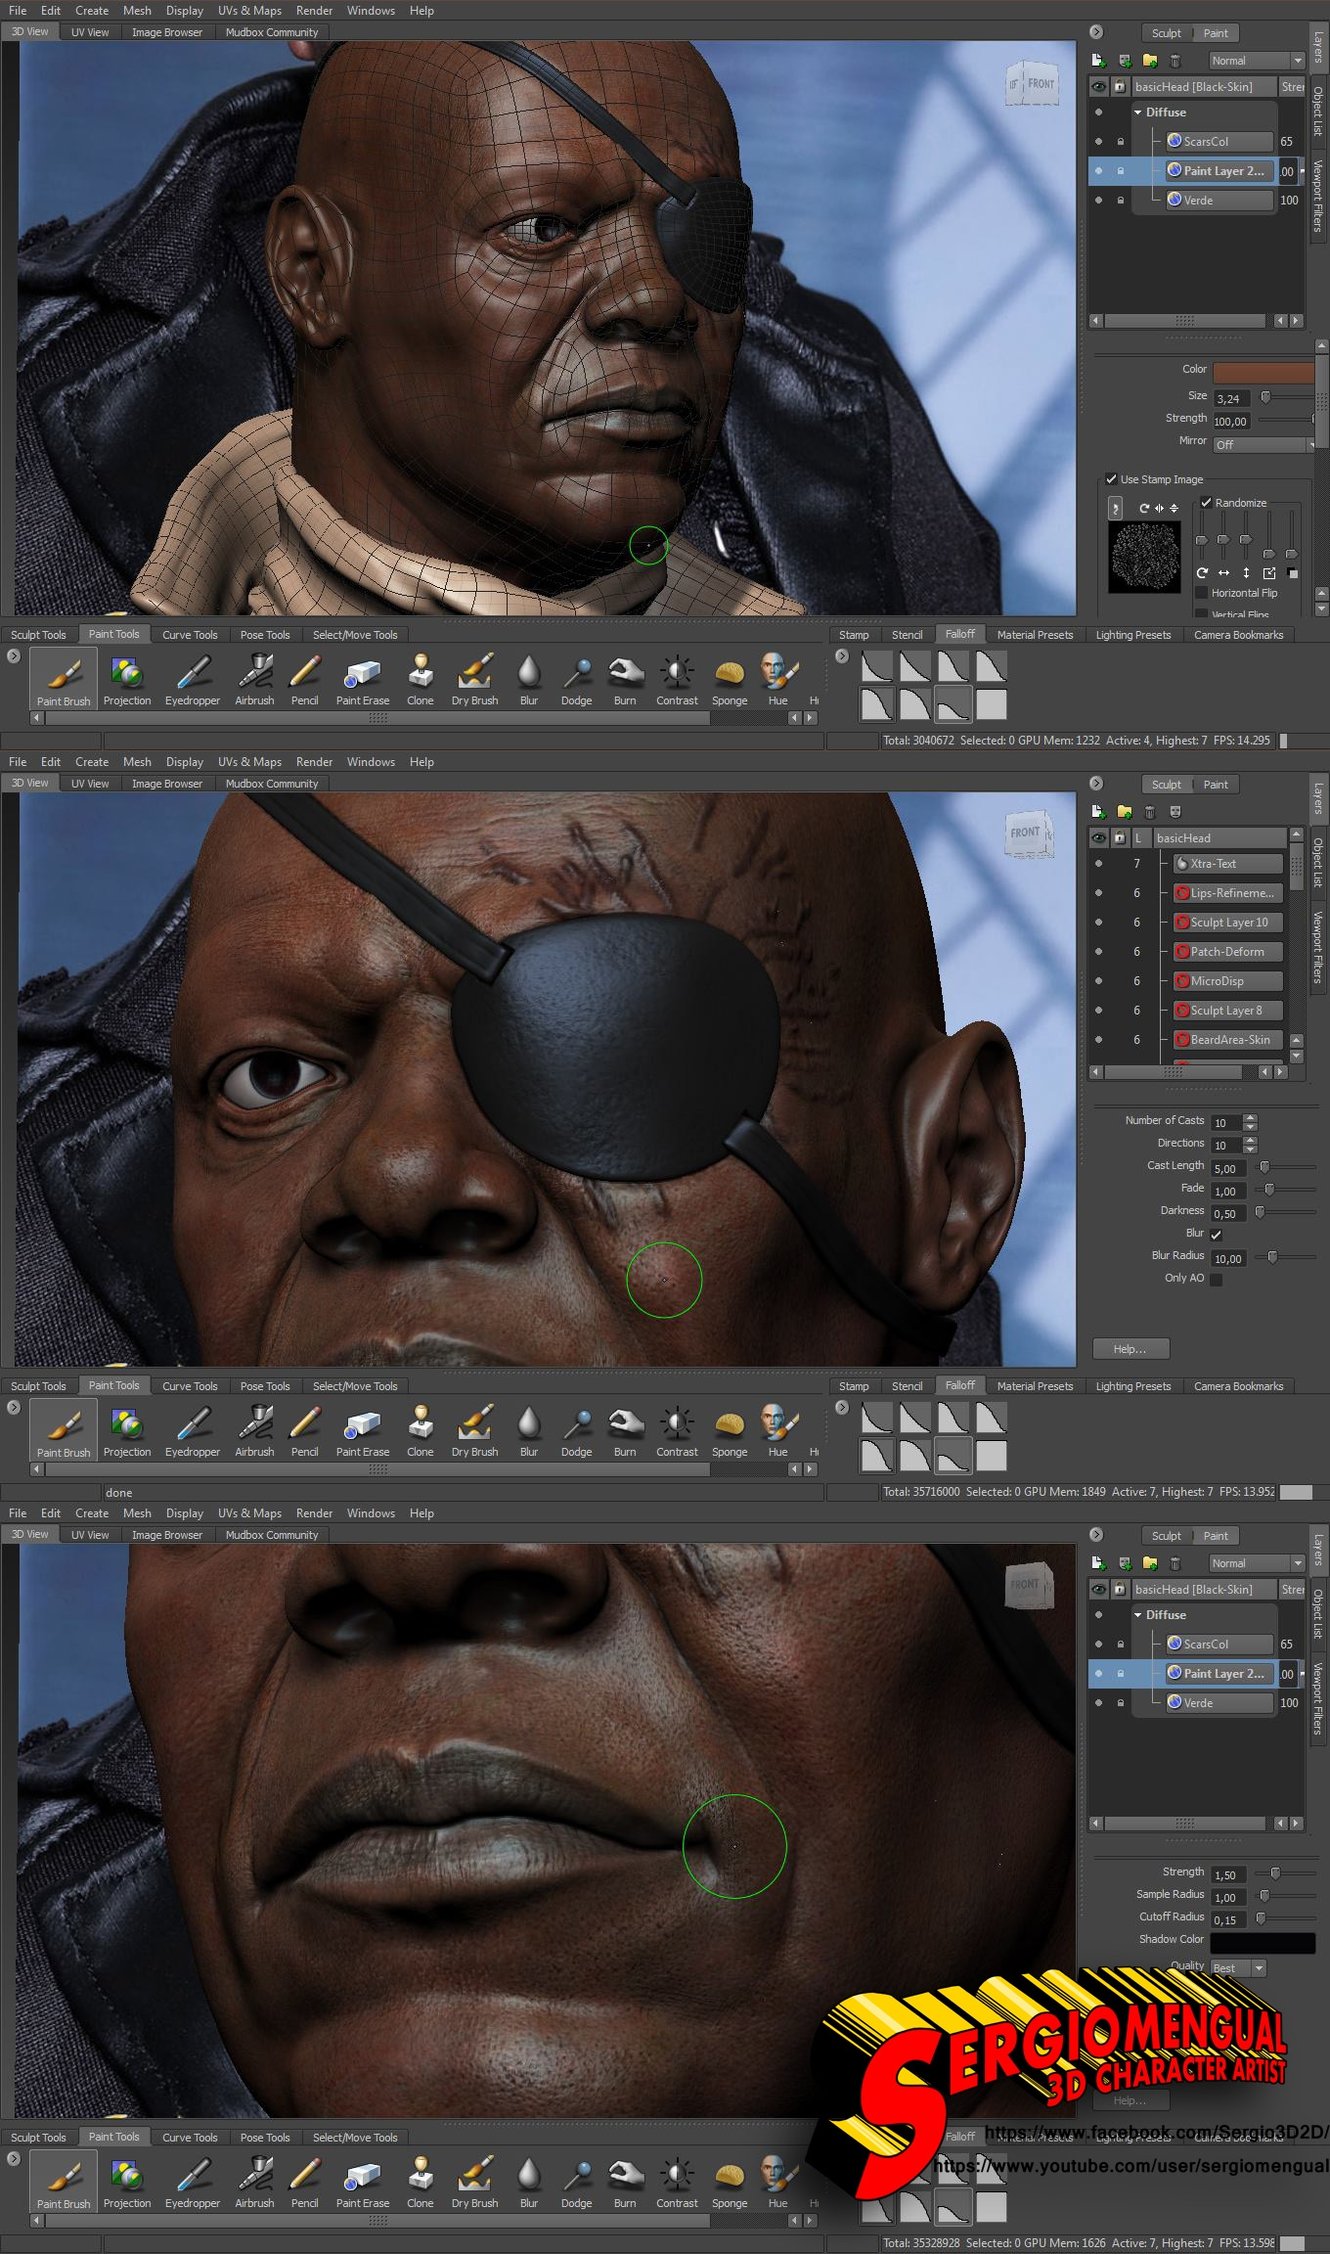Click bottom scroll-down arrow of sculpt layer list

coord(1296,1056)
